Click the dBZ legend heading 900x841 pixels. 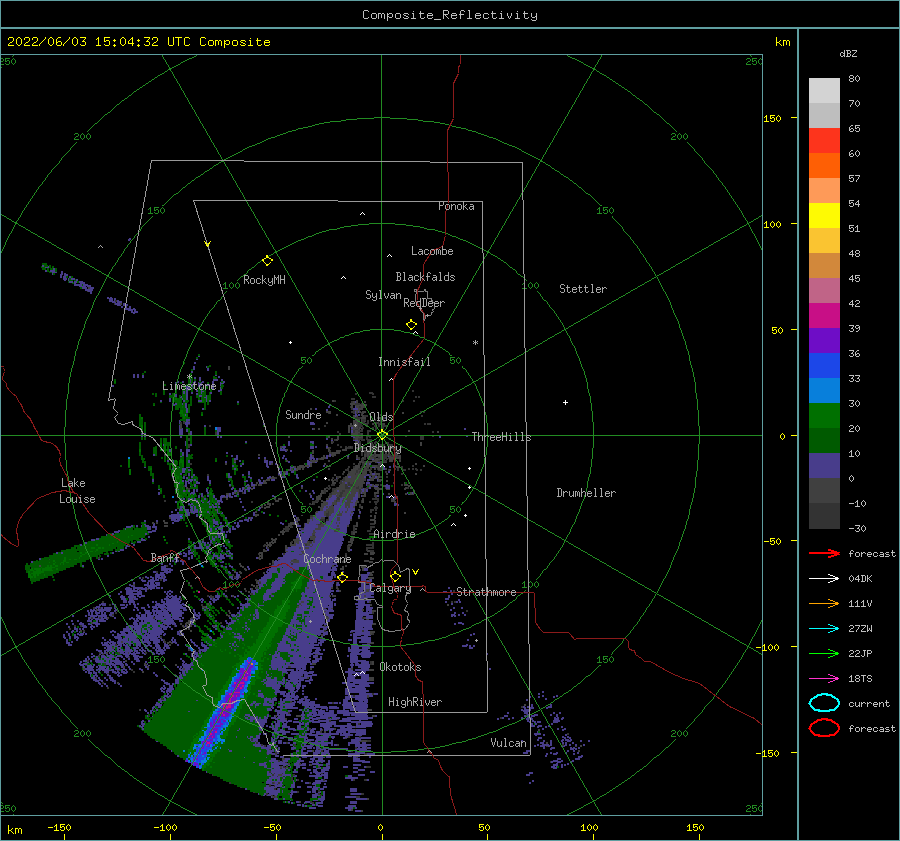(848, 53)
